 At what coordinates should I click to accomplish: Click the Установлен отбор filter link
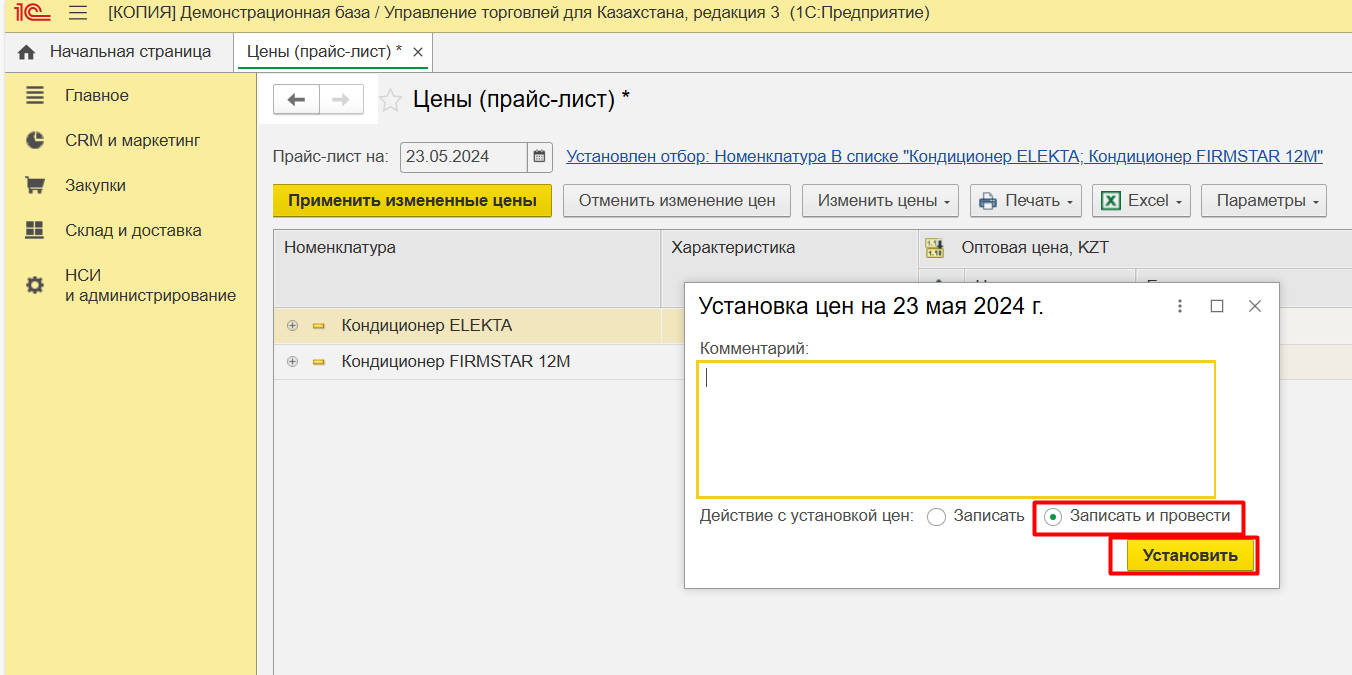(x=944, y=157)
